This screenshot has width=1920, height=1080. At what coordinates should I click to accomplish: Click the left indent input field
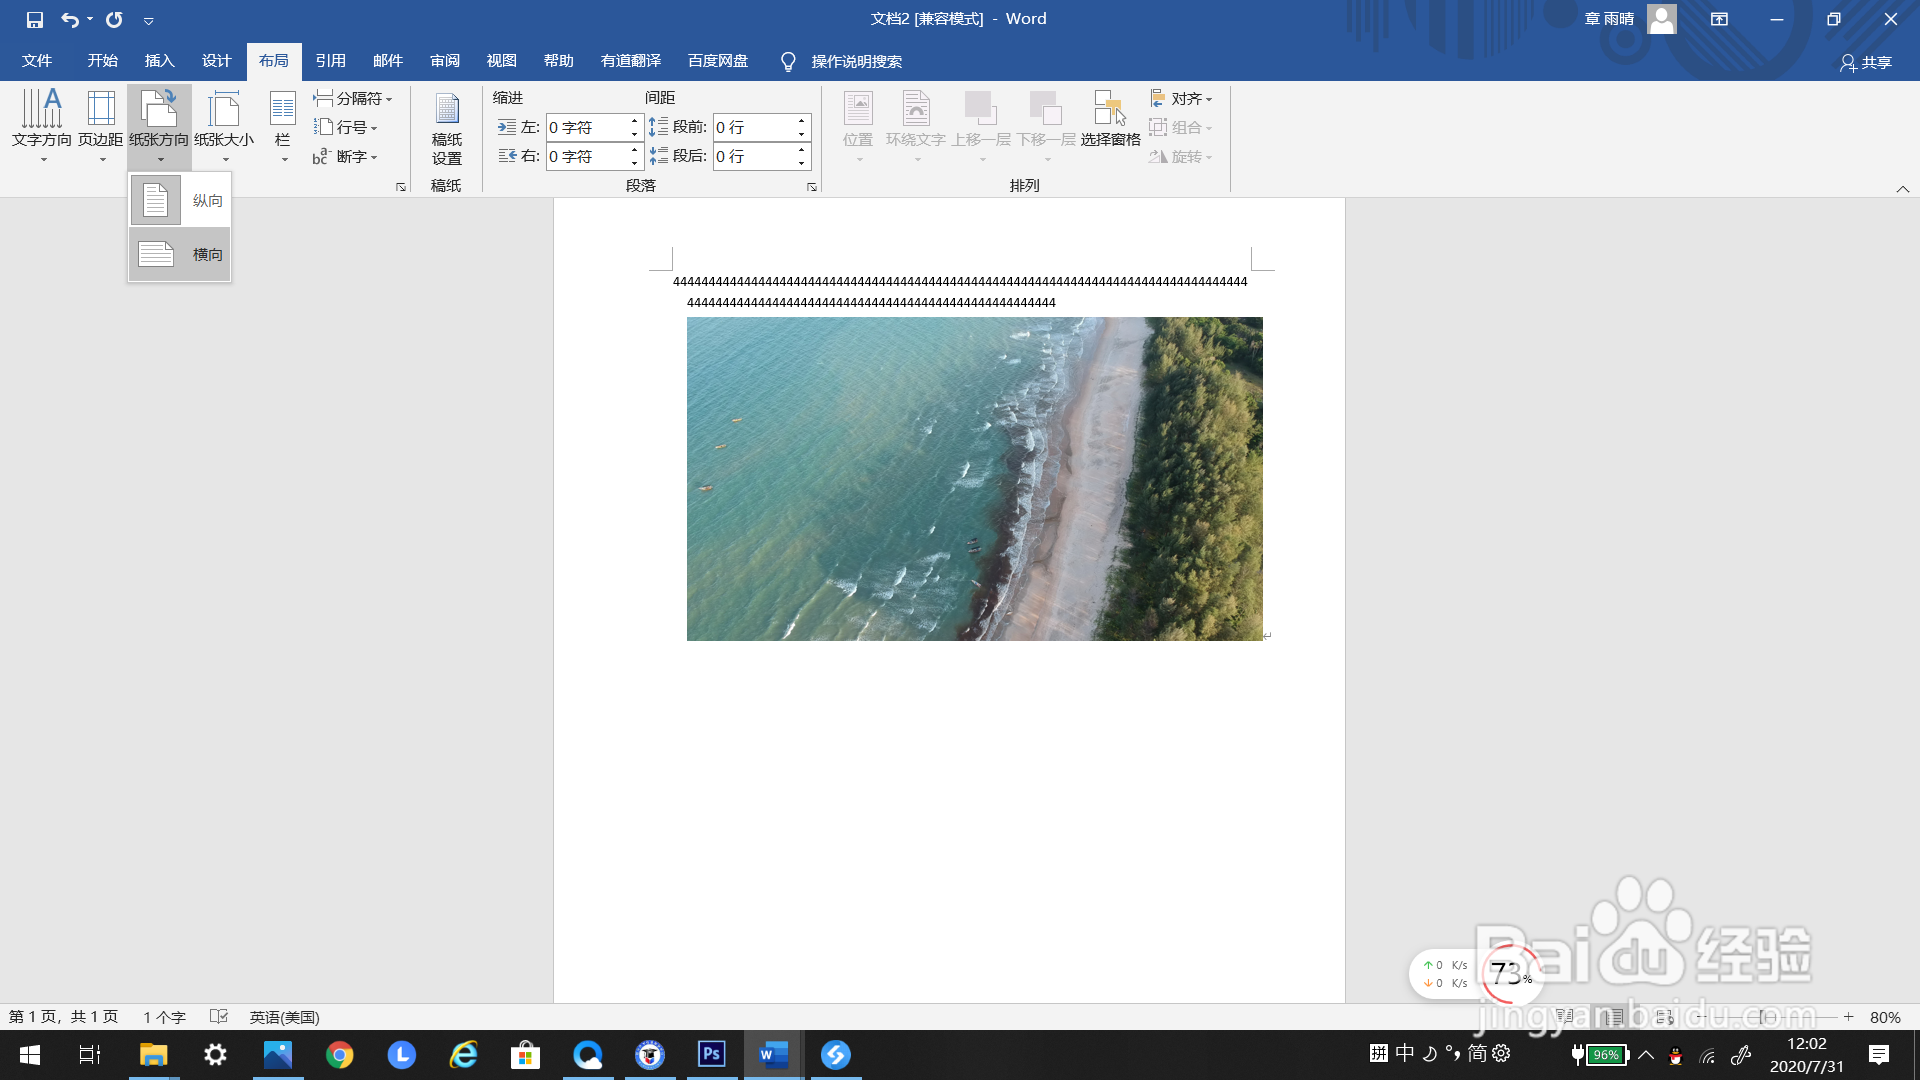586,127
